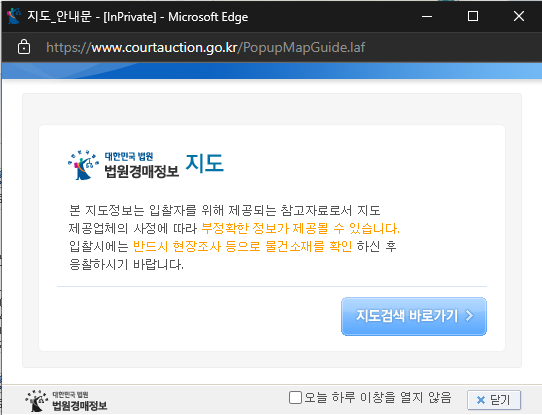This screenshot has width=542, height=415.
Task: Click the 지도검색 바로가기 button
Action: coord(414,316)
